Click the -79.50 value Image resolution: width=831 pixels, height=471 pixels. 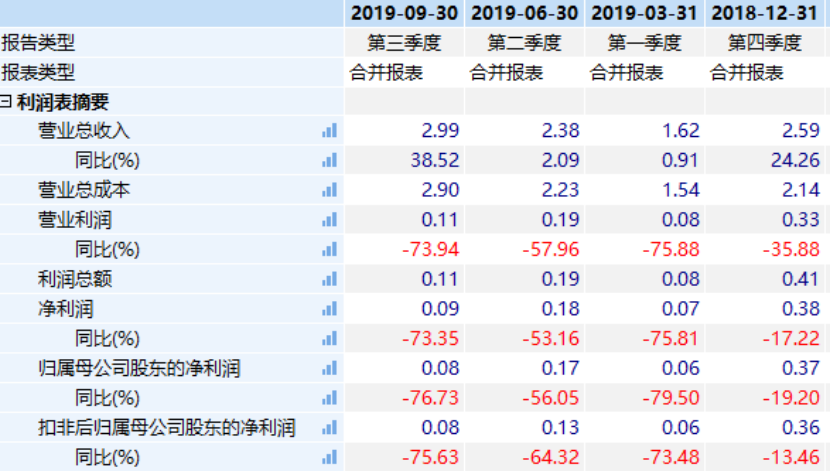(x=671, y=397)
